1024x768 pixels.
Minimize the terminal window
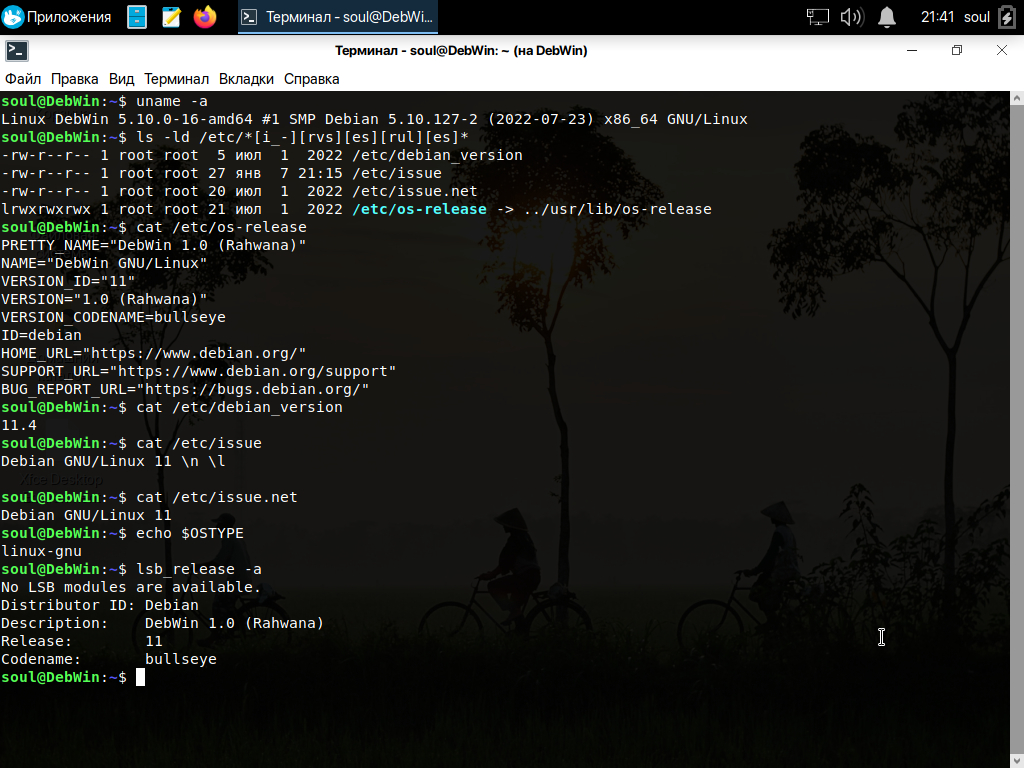click(x=912, y=50)
